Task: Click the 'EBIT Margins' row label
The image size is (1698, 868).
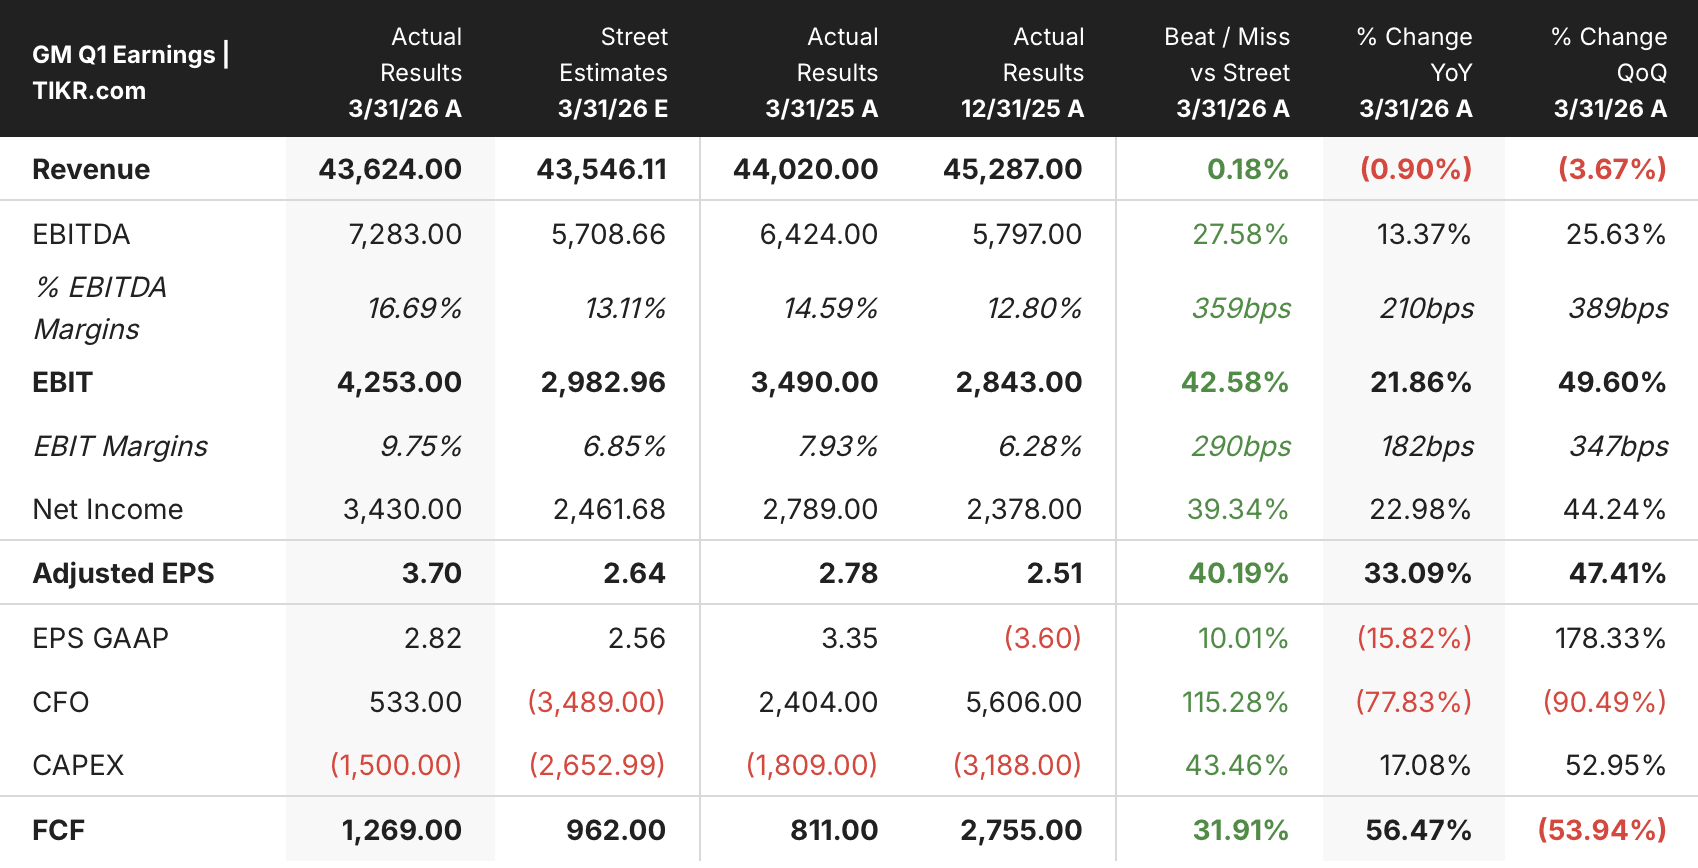Action: pyautogui.click(x=120, y=446)
